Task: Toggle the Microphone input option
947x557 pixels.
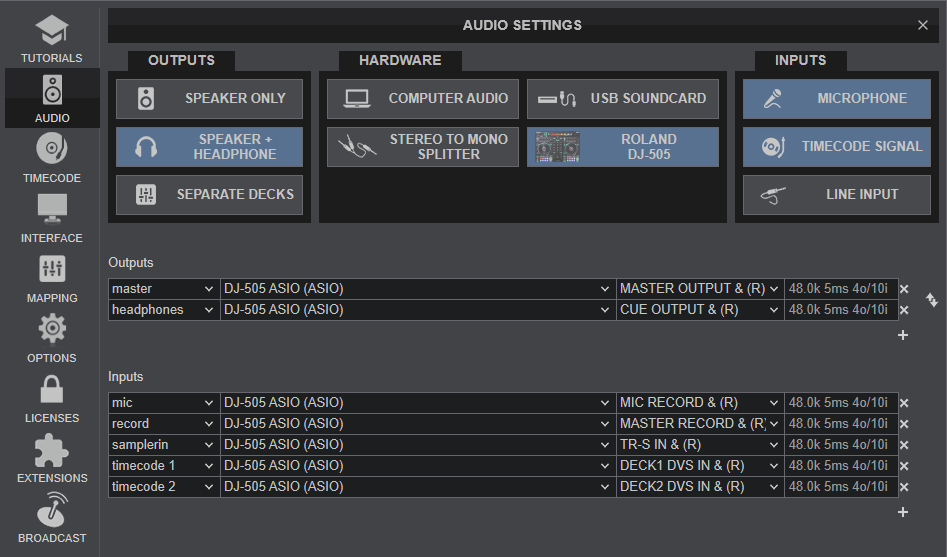Action: click(x=836, y=98)
